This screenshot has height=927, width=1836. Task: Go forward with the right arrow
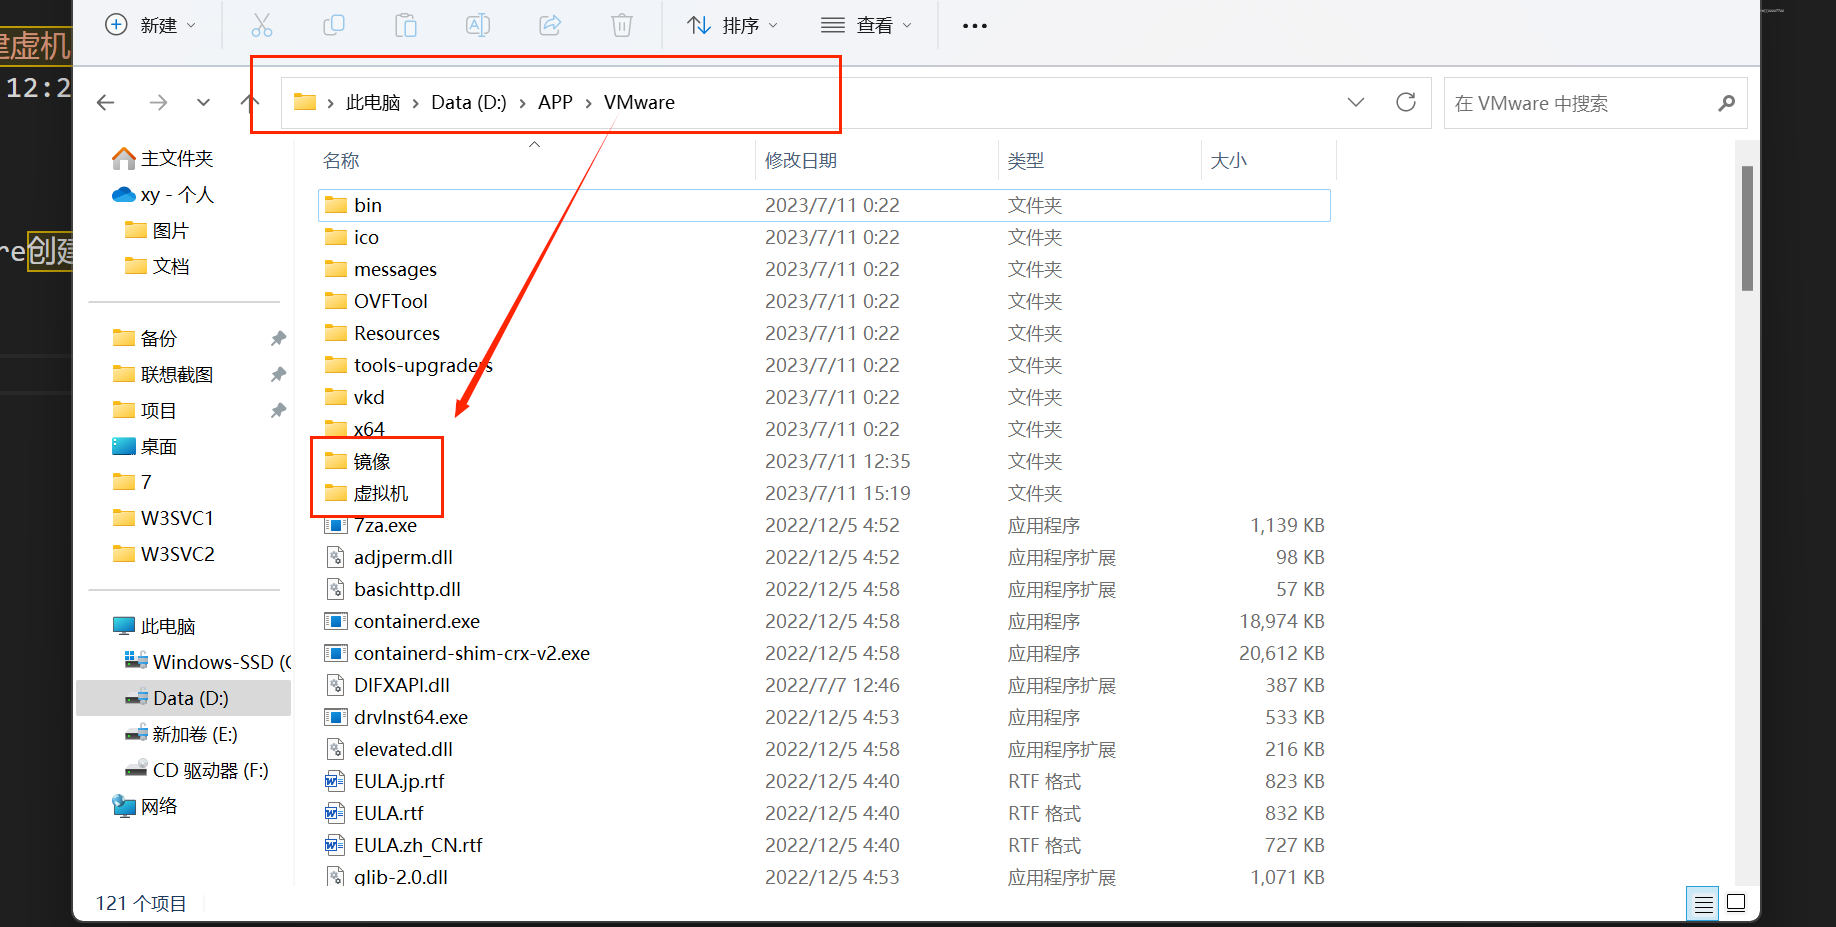click(158, 102)
